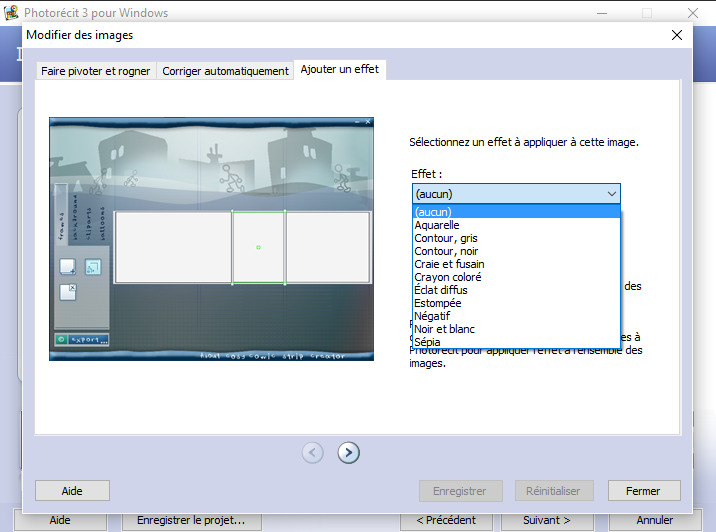Image resolution: width=716 pixels, height=532 pixels.
Task: Select the Ajouter un effet tab
Action: click(340, 69)
